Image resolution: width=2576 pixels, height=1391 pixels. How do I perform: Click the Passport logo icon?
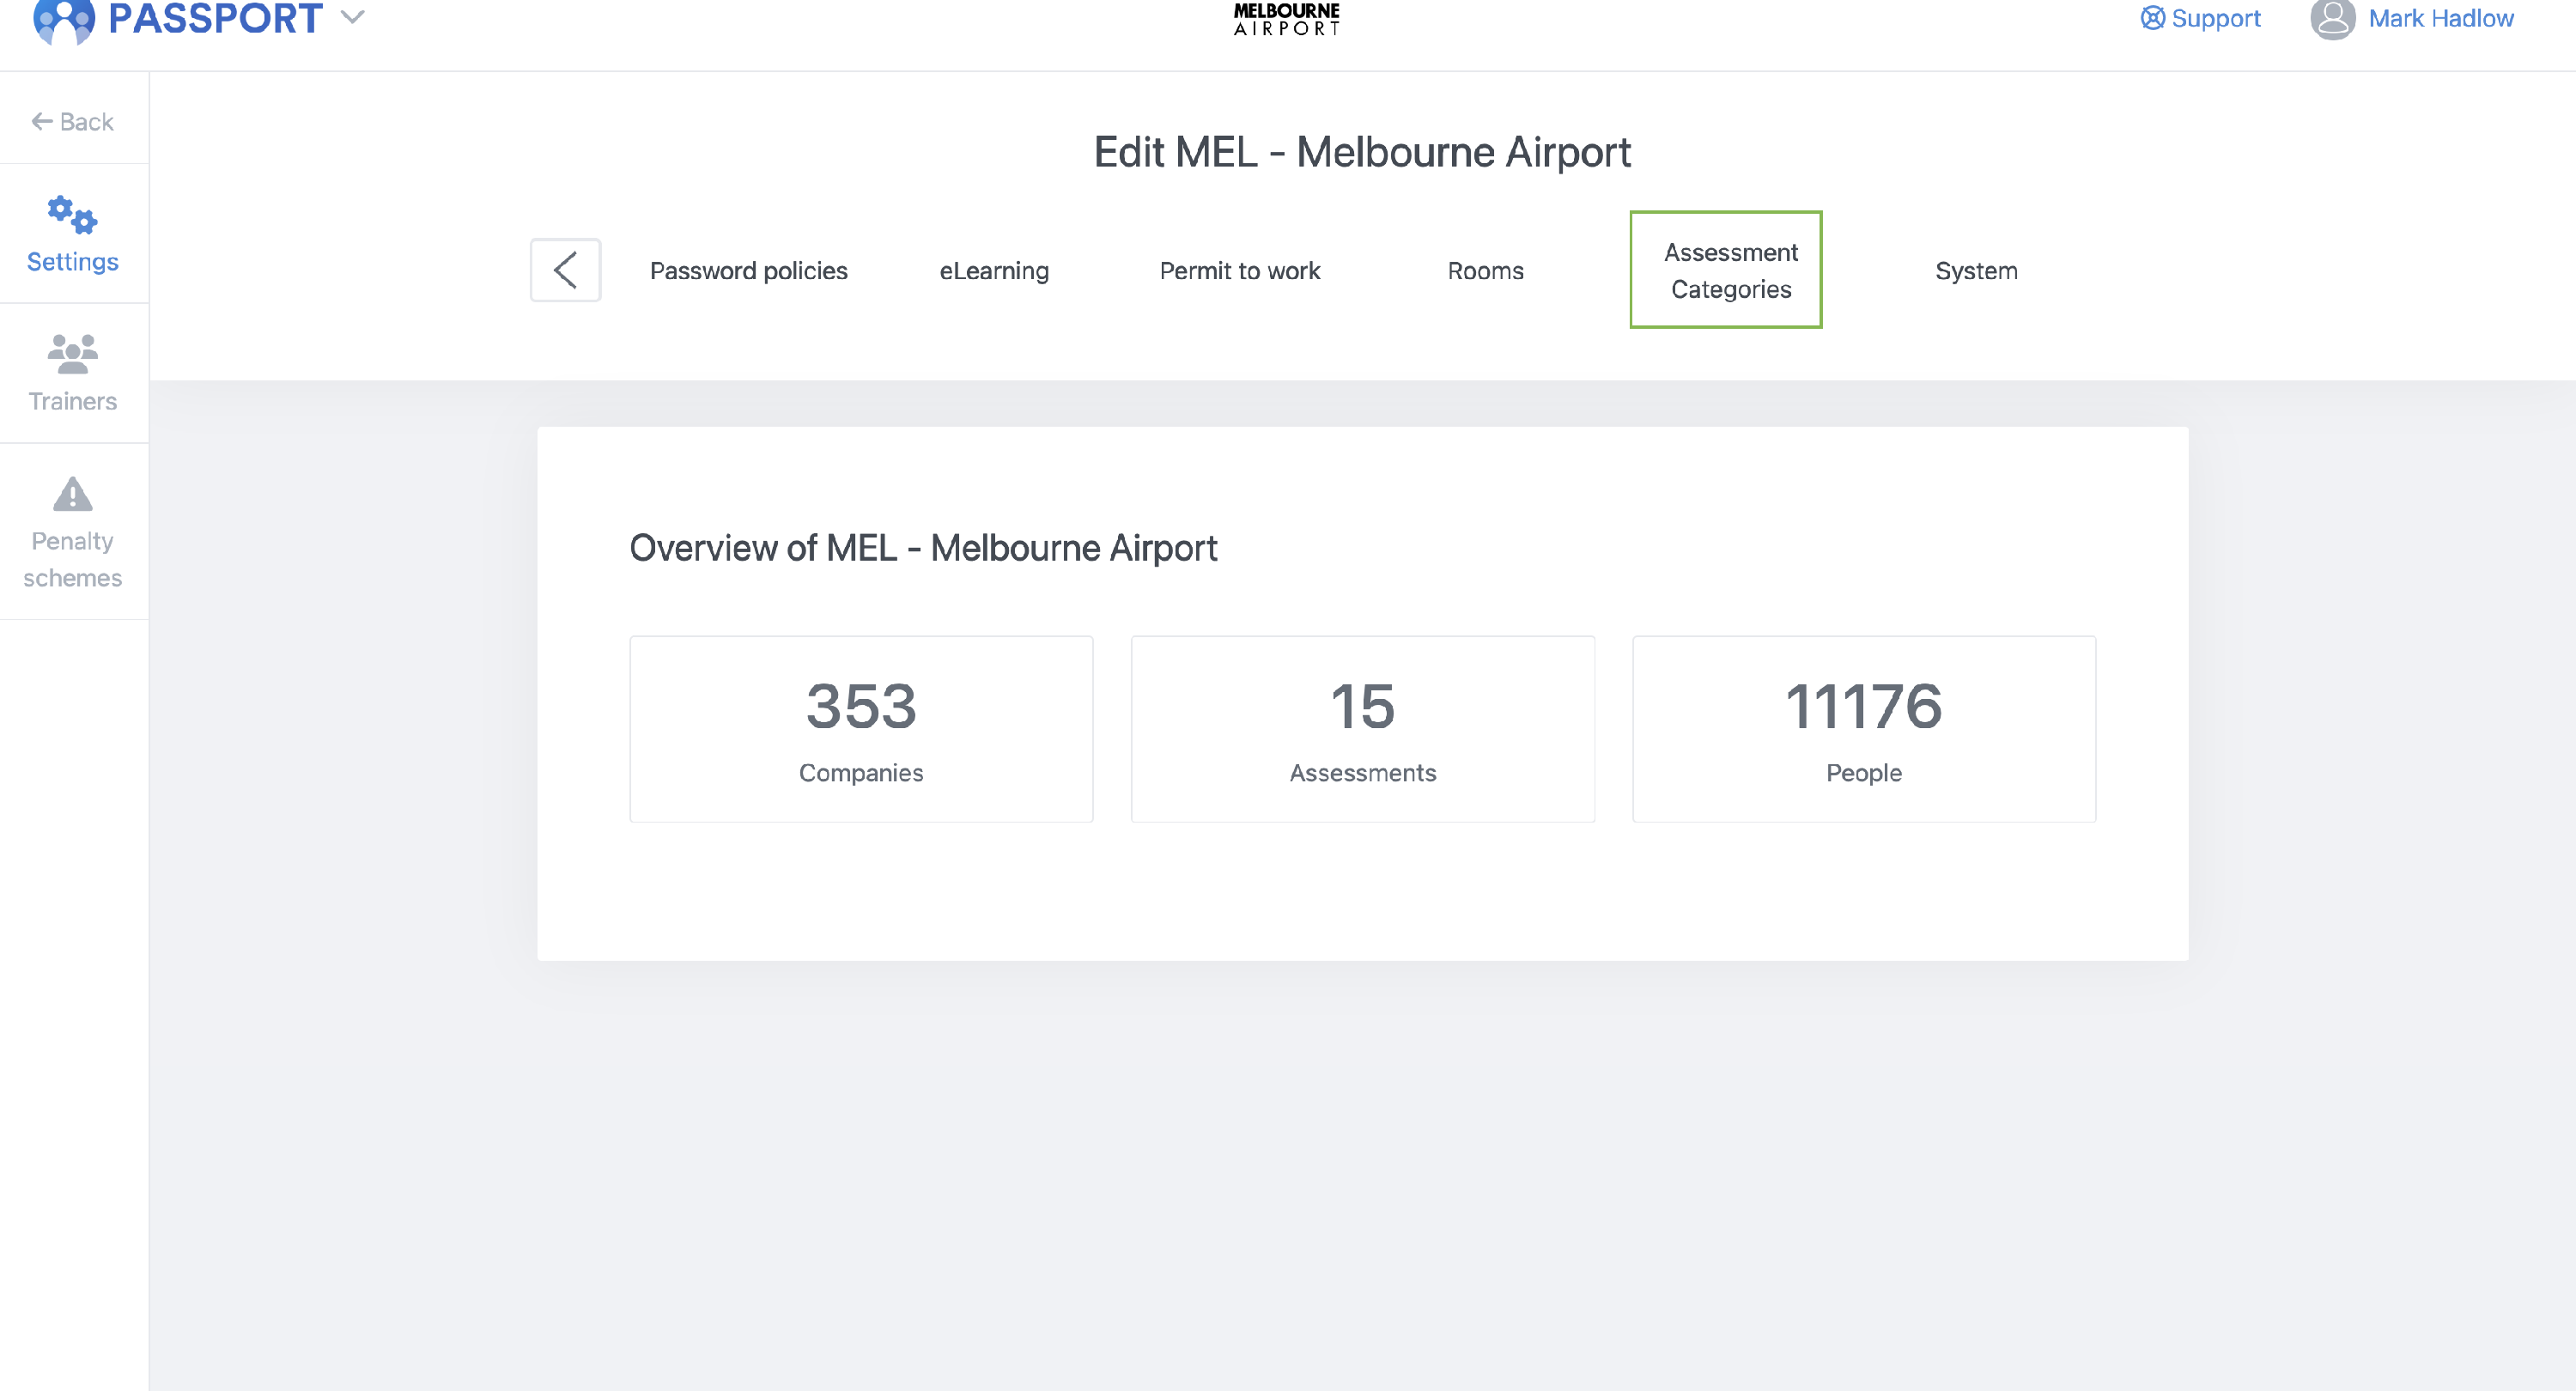(x=64, y=21)
